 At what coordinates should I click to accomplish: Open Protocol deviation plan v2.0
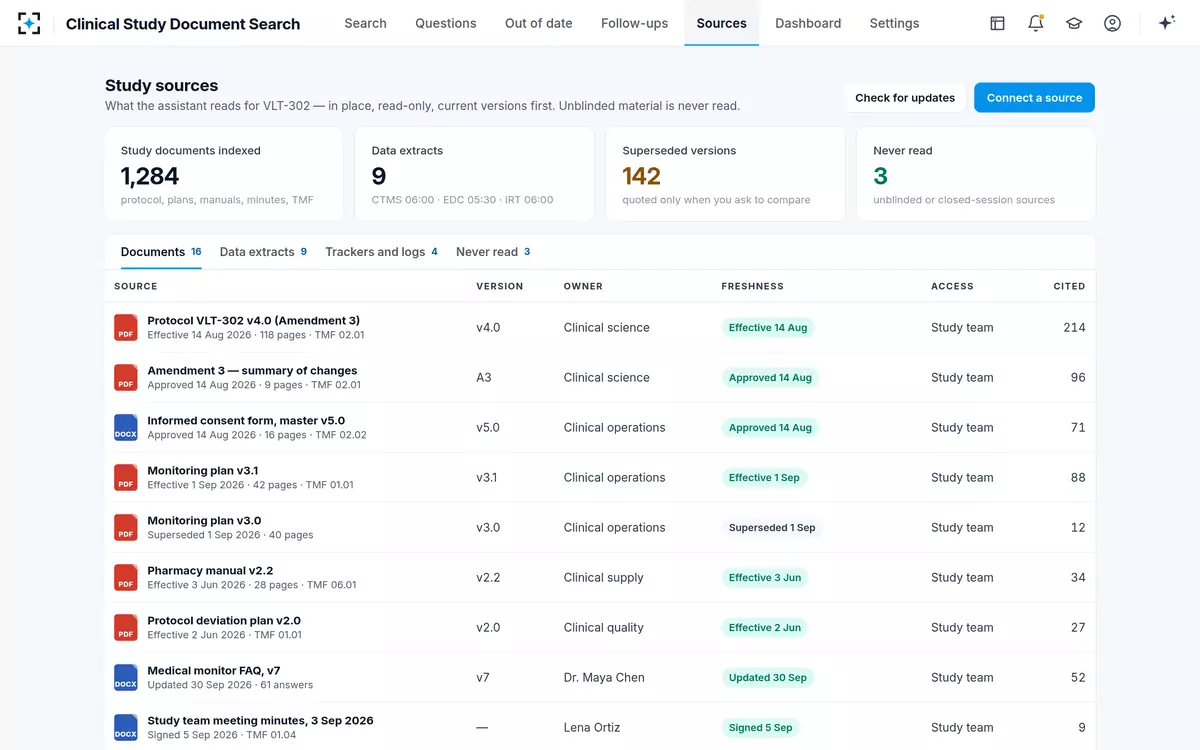pyautogui.click(x=224, y=621)
